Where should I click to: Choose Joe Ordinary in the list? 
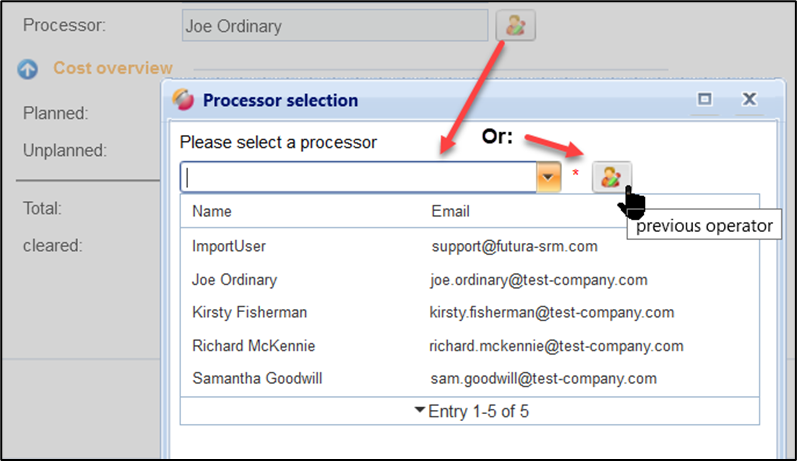tap(235, 280)
